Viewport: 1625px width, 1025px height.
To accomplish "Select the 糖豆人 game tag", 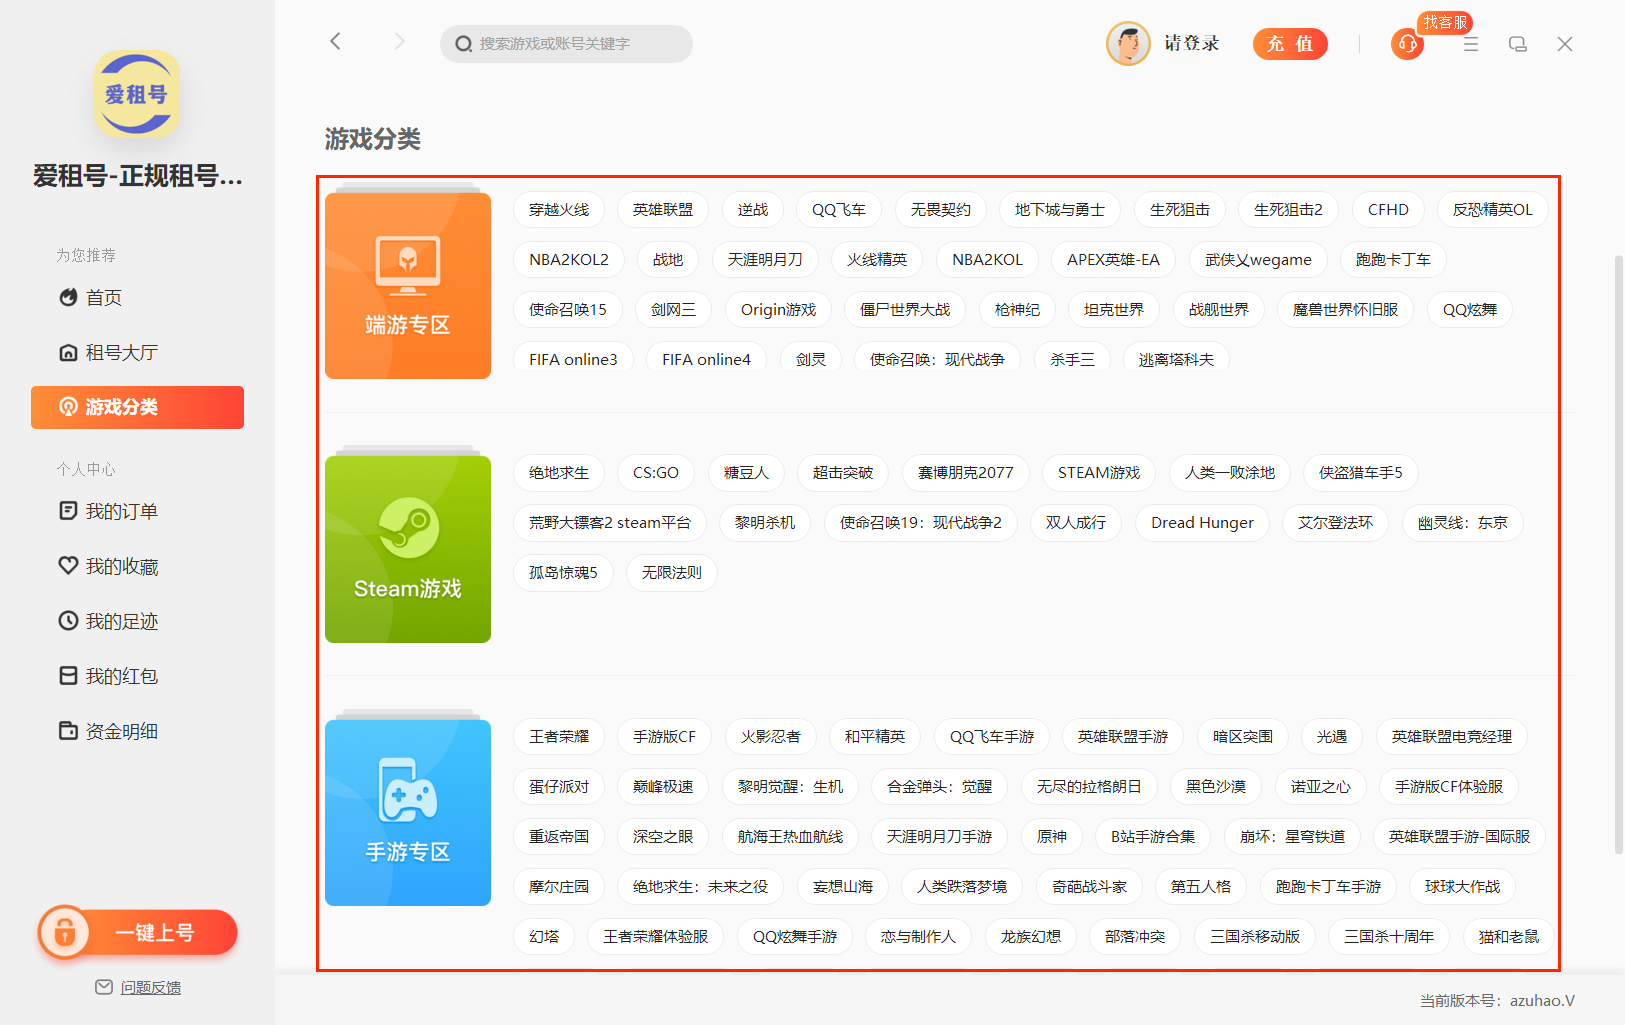I will pos(747,473).
